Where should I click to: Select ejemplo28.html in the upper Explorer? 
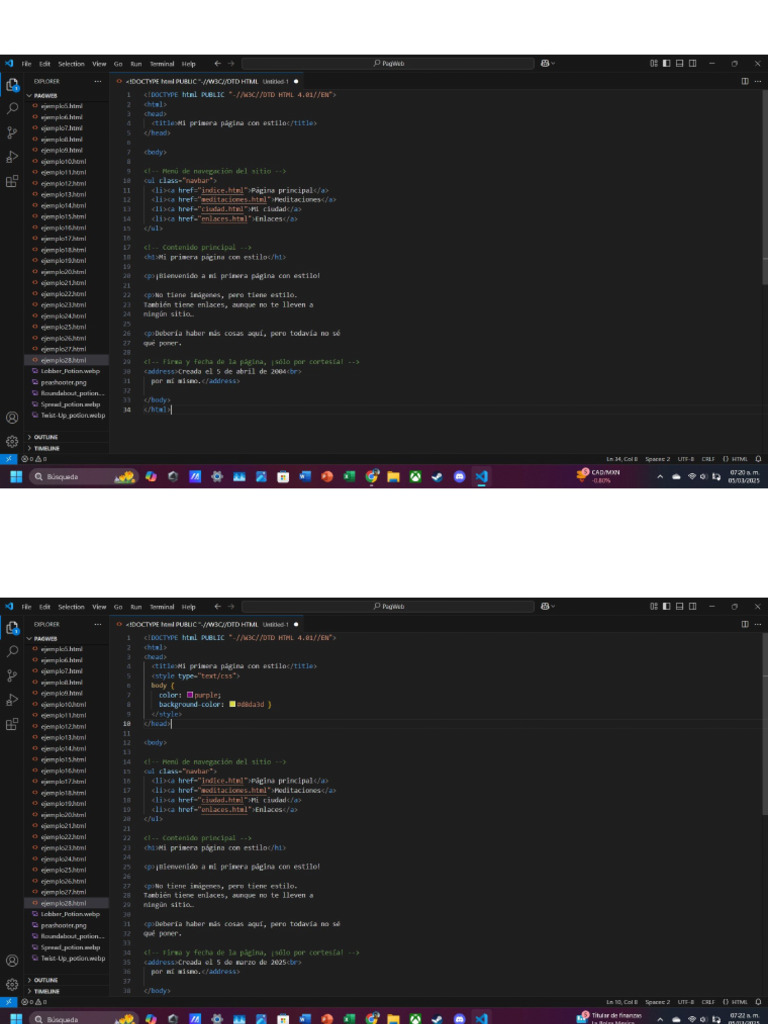coord(67,360)
